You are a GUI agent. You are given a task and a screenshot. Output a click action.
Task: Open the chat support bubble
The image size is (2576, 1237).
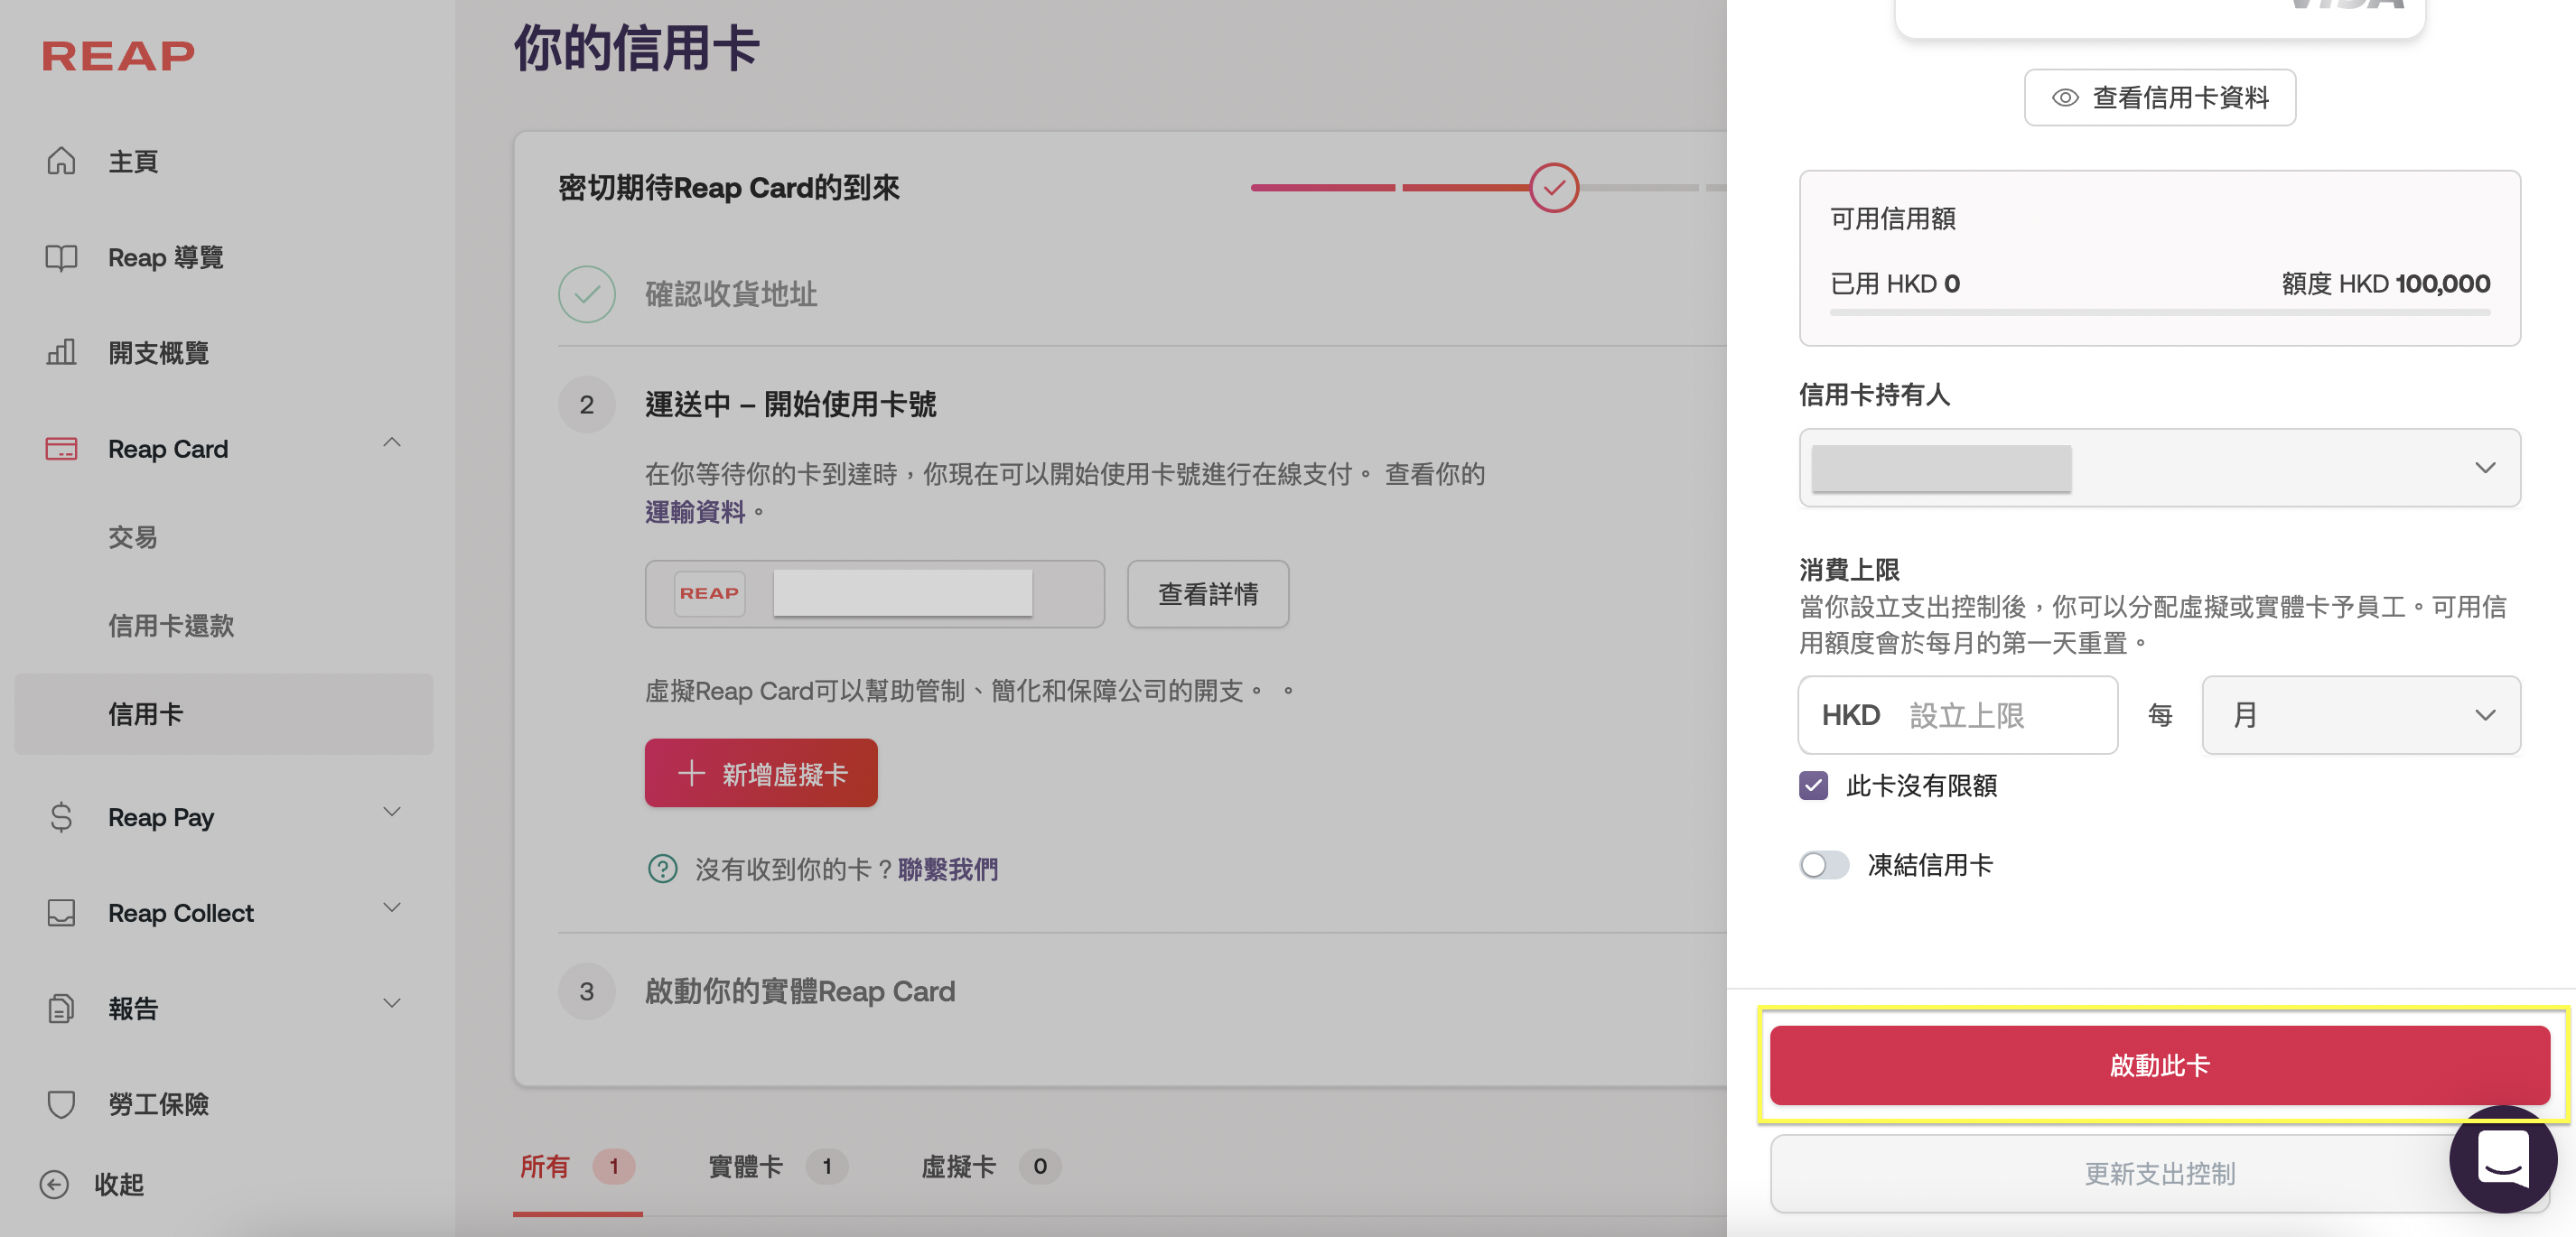pyautogui.click(x=2502, y=1159)
